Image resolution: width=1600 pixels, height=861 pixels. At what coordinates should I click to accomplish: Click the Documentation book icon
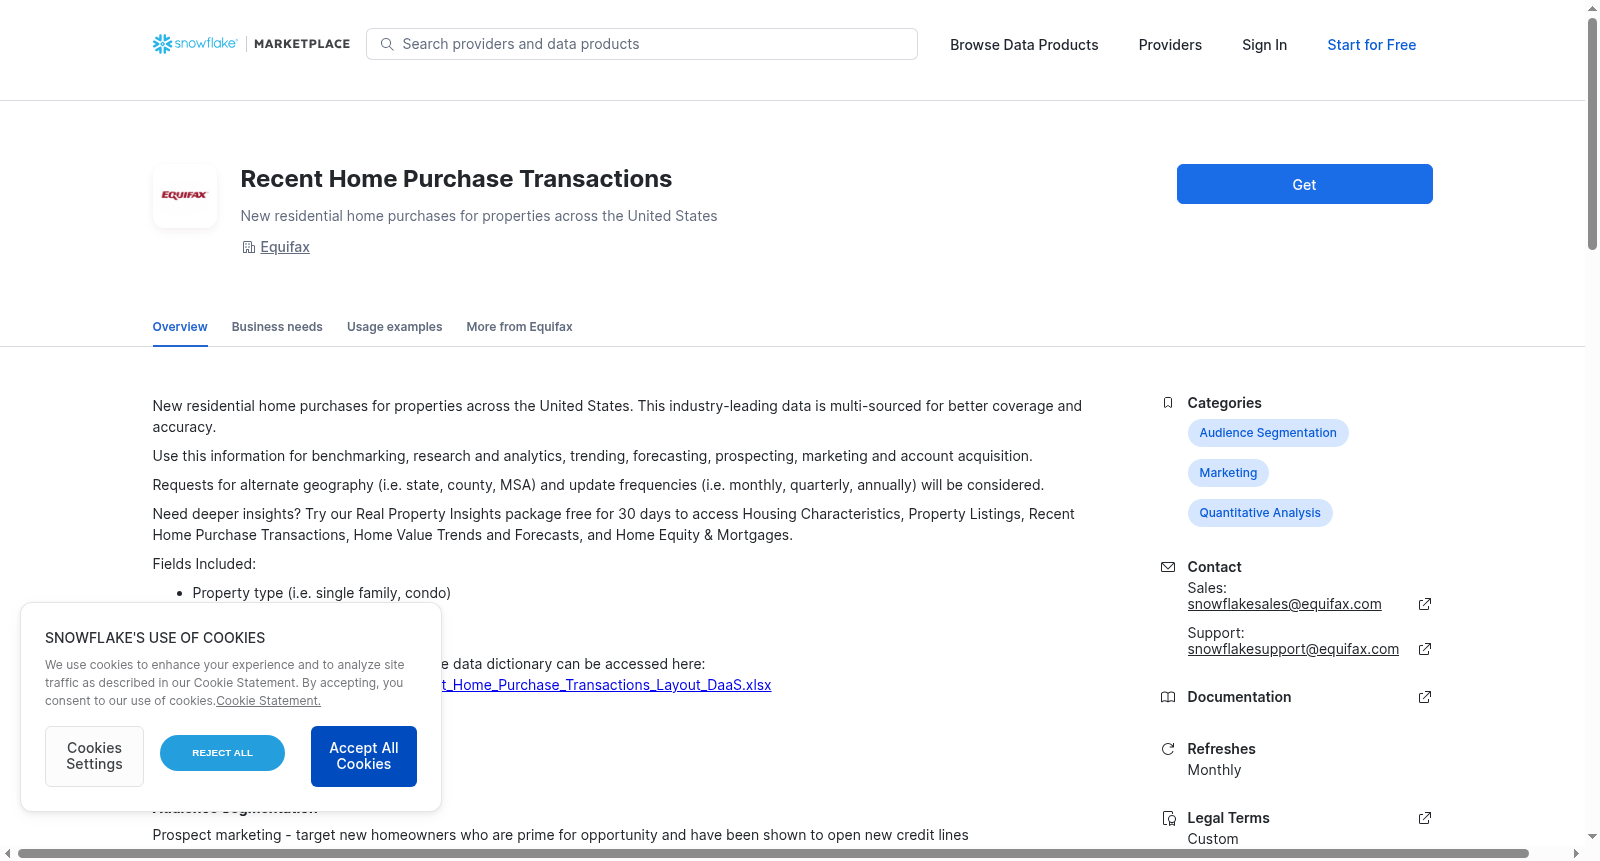point(1168,697)
